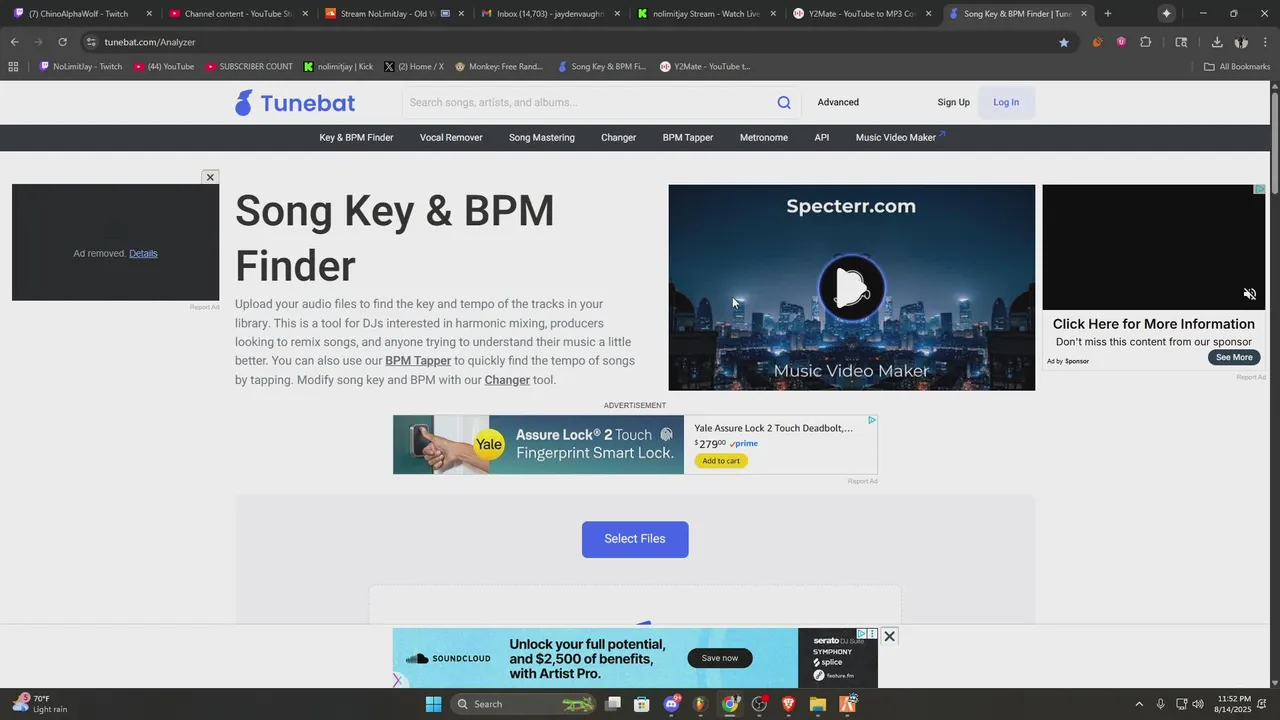Close the Song Key & BPM Finder tab
This screenshot has width=1280, height=720.
click(x=1084, y=14)
